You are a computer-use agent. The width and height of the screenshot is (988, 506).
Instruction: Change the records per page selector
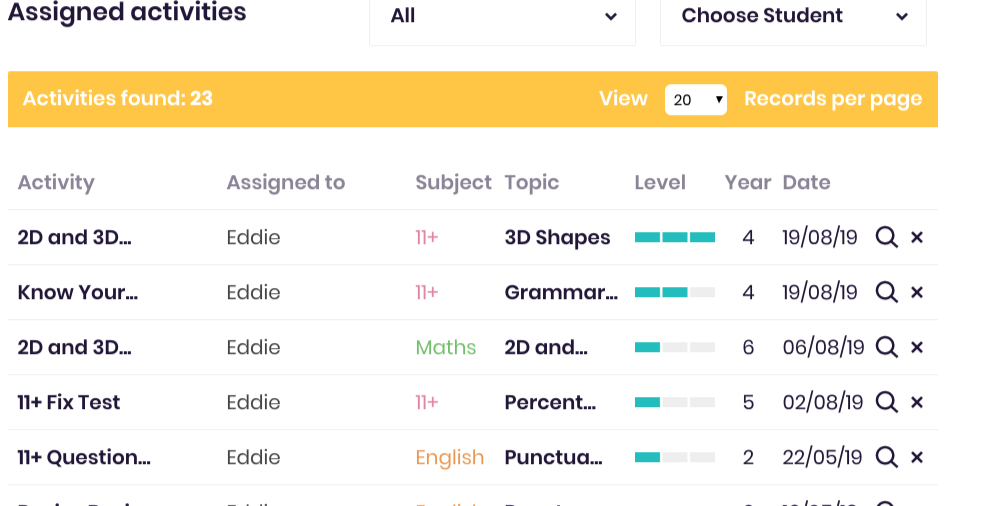click(x=696, y=100)
